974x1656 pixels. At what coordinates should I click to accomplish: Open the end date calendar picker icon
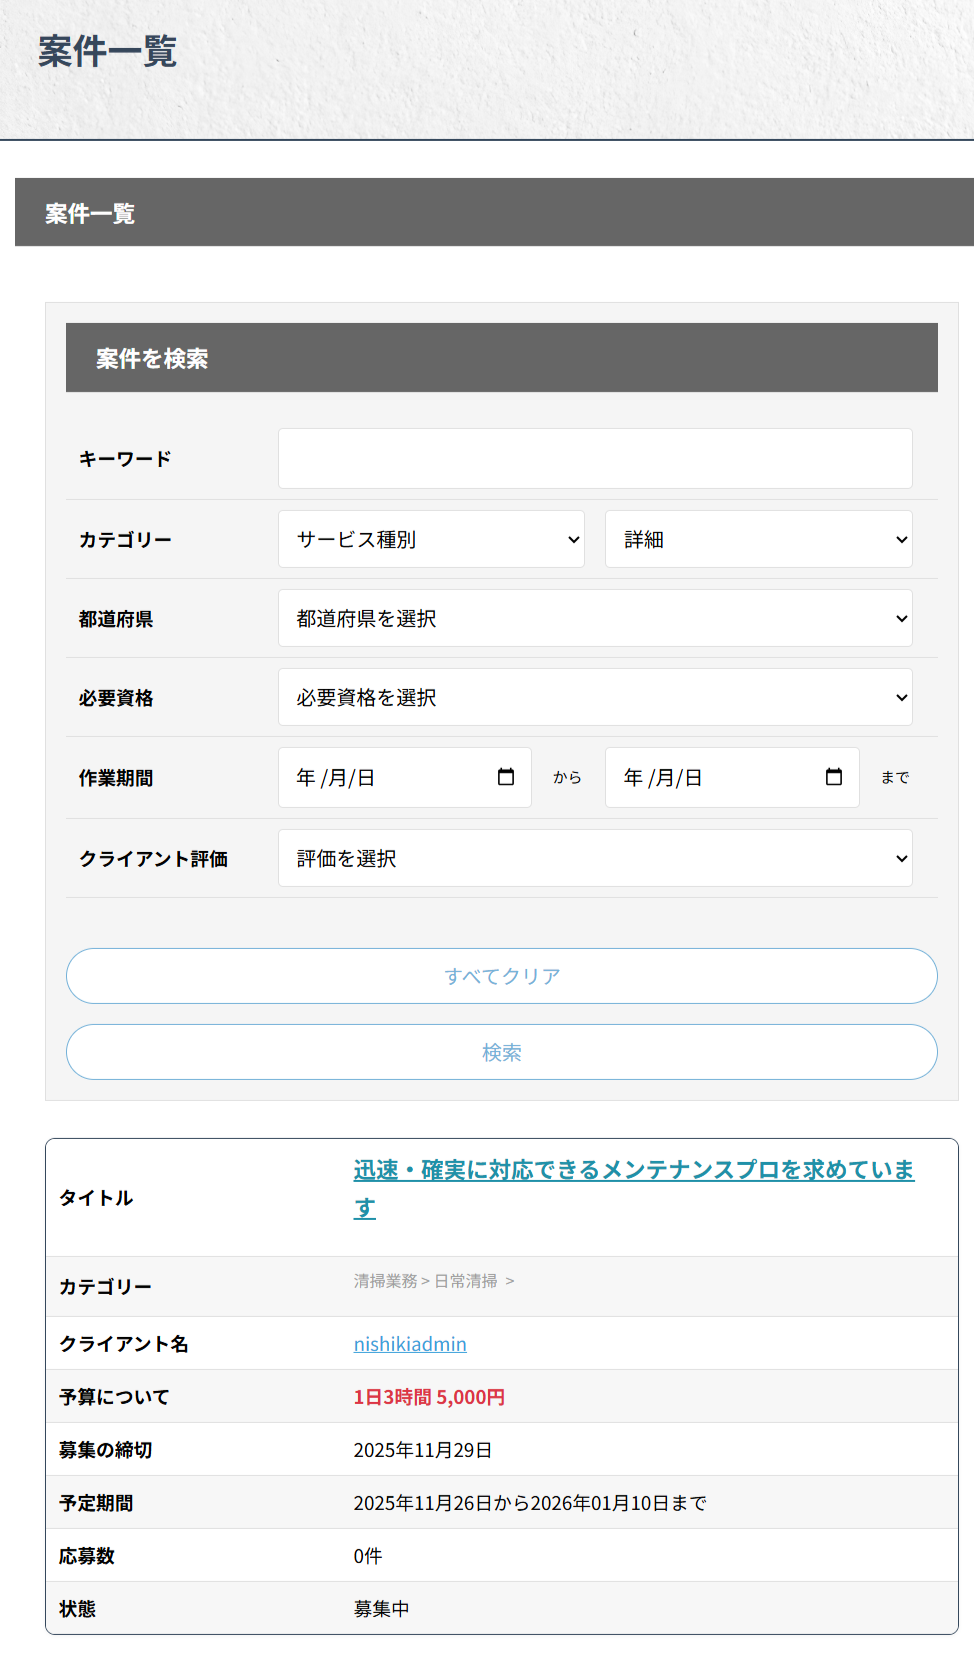(833, 777)
